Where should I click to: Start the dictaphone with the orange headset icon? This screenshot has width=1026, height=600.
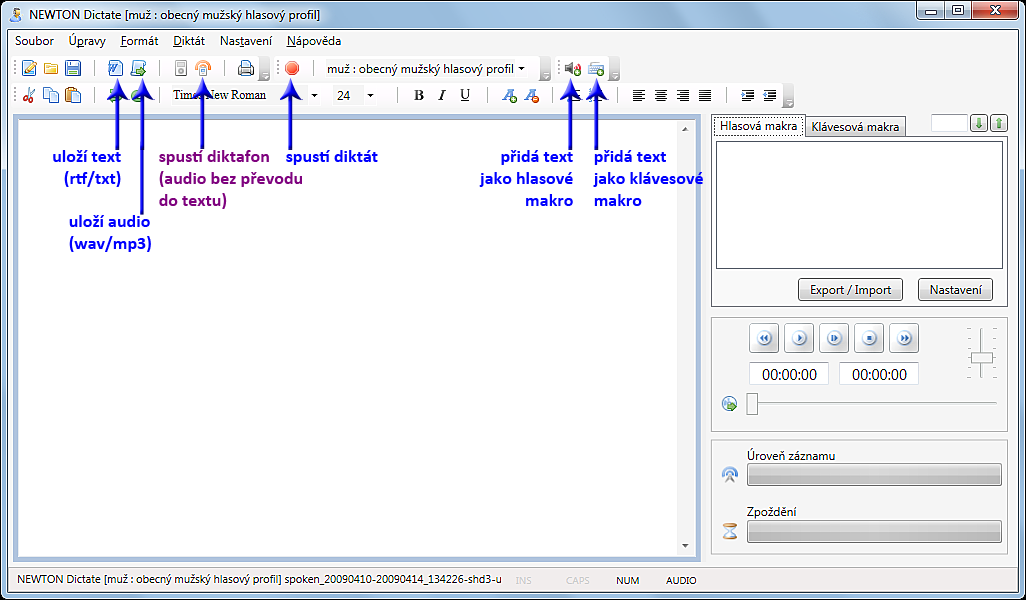tap(203, 68)
